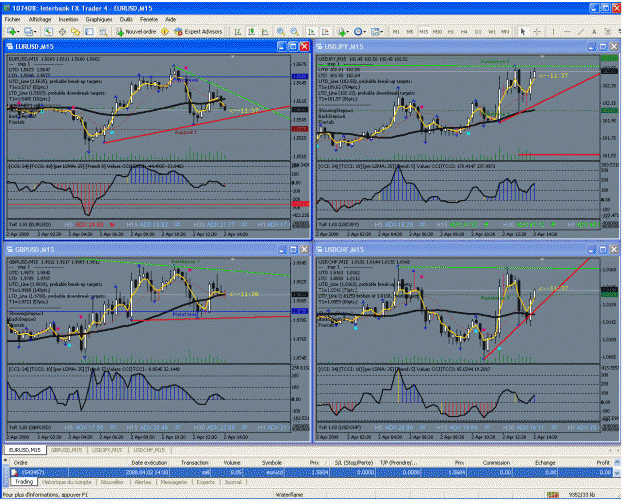625x501 pixels.
Task: Open the Experts terminal tab
Action: click(x=205, y=482)
